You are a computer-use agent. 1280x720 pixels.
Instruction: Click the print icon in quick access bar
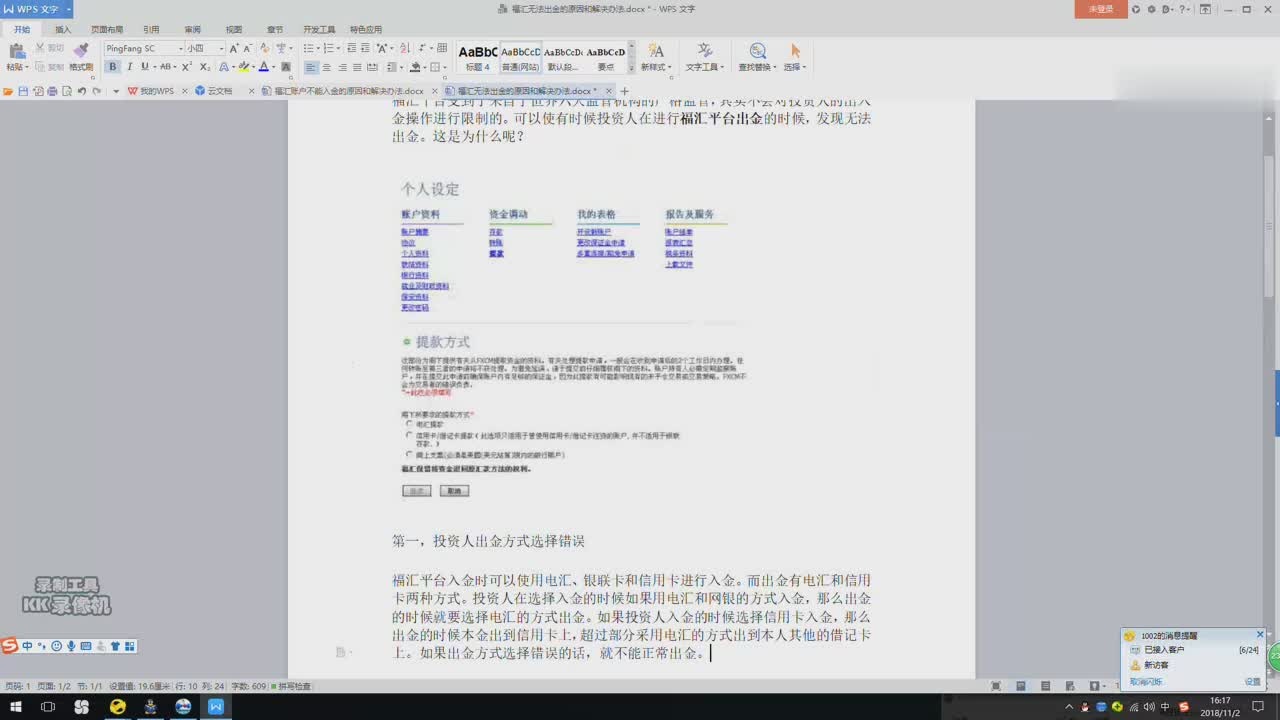point(52,91)
